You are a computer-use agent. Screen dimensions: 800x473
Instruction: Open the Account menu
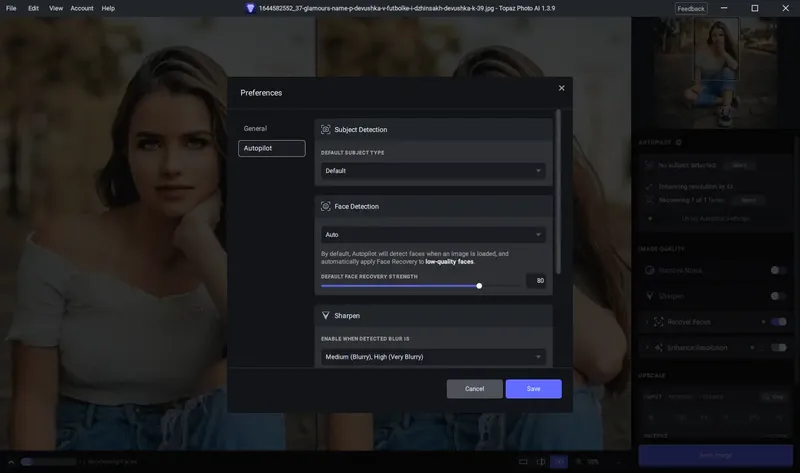[82, 8]
